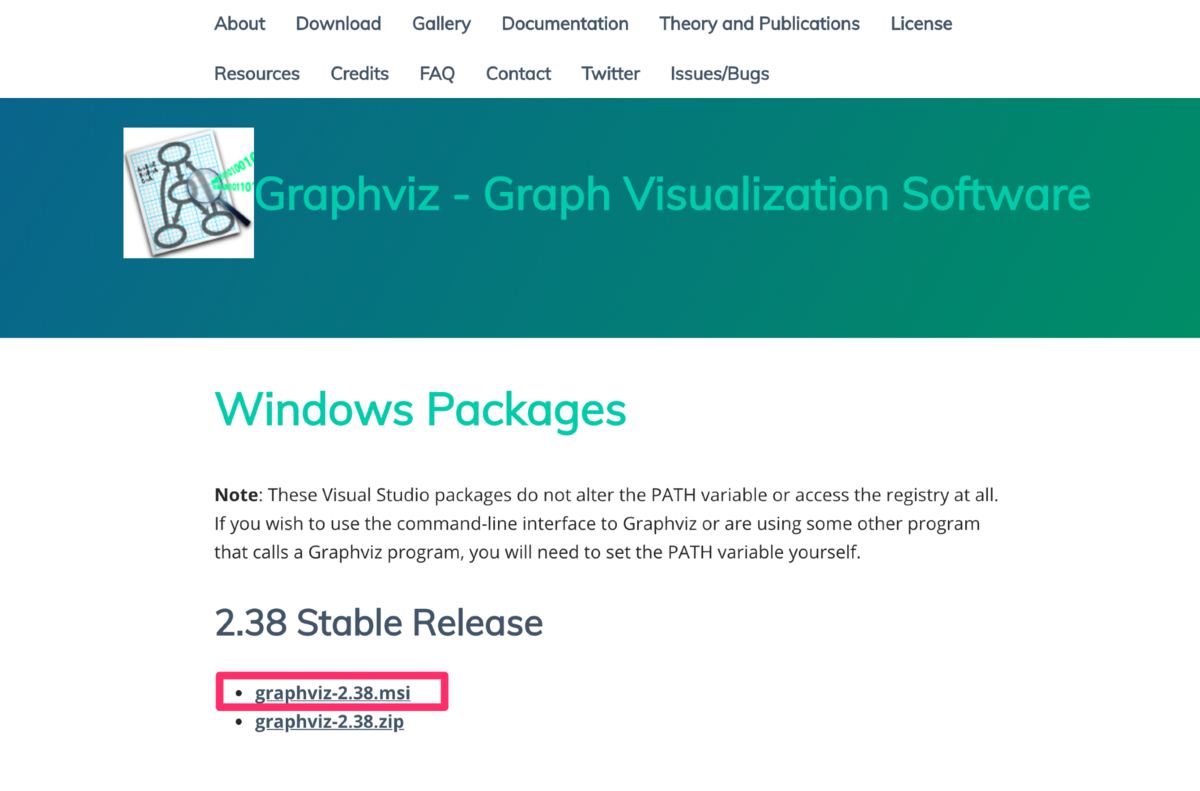Open the Credits page
Image resolution: width=1200 pixels, height=791 pixels.
point(359,74)
